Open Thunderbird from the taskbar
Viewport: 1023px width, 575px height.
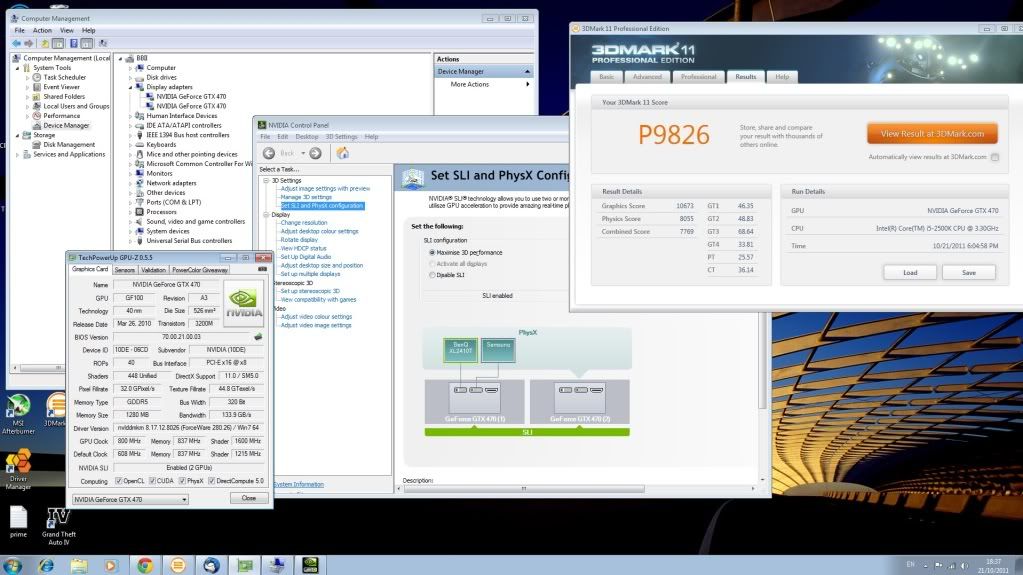[x=211, y=565]
